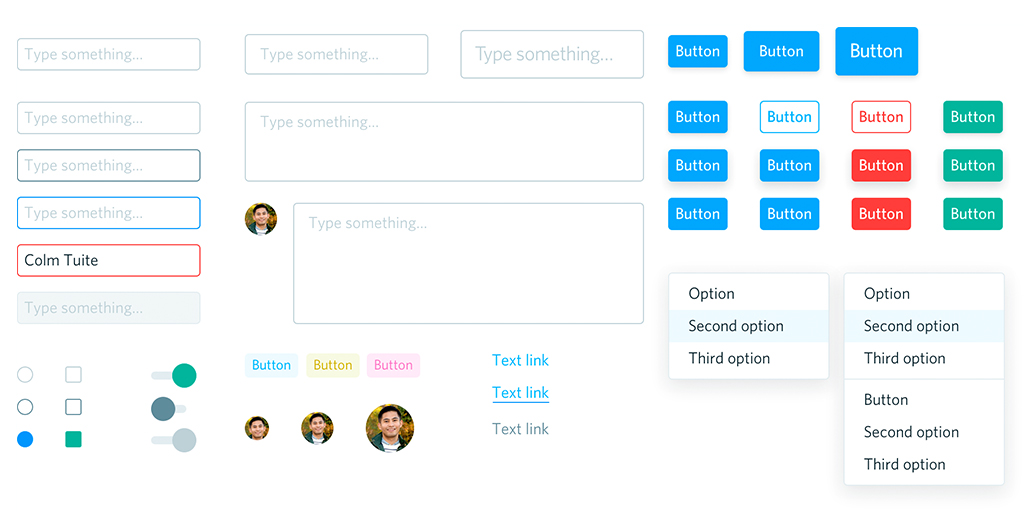The width and height of the screenshot is (1024, 512).
Task: Click the yellow tag Button
Action: [333, 365]
